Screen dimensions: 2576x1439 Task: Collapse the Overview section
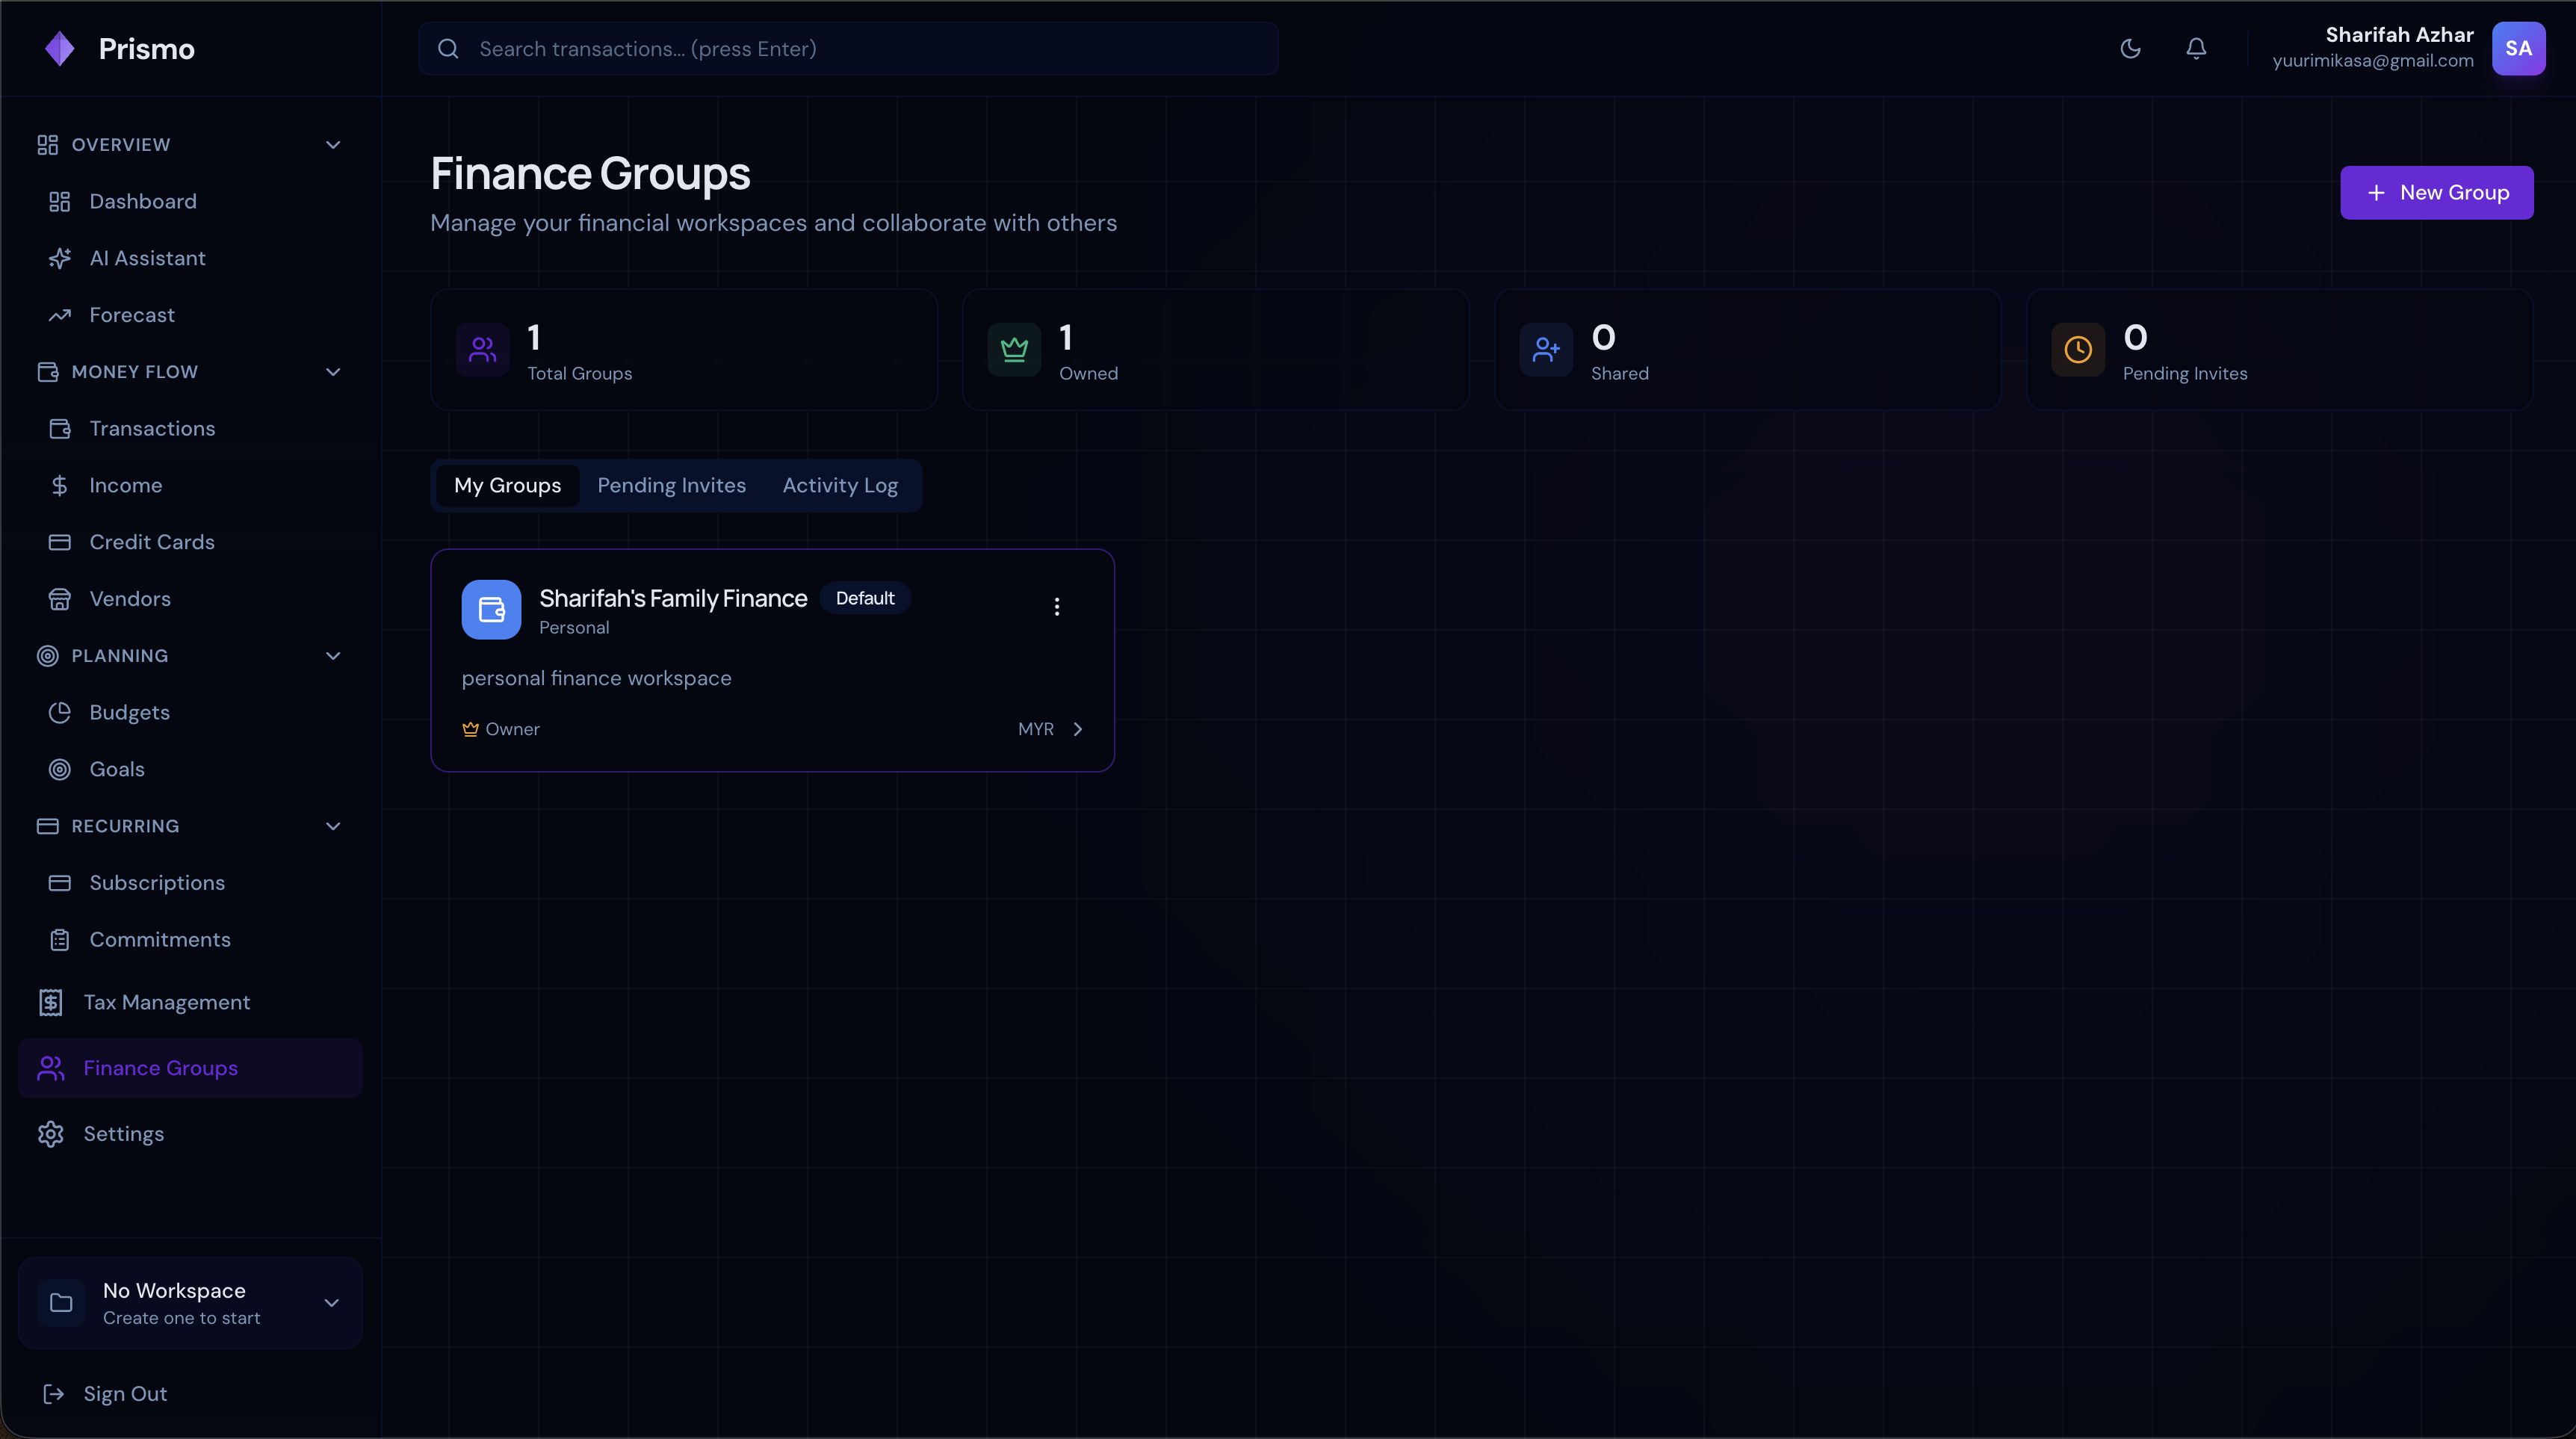click(x=333, y=145)
